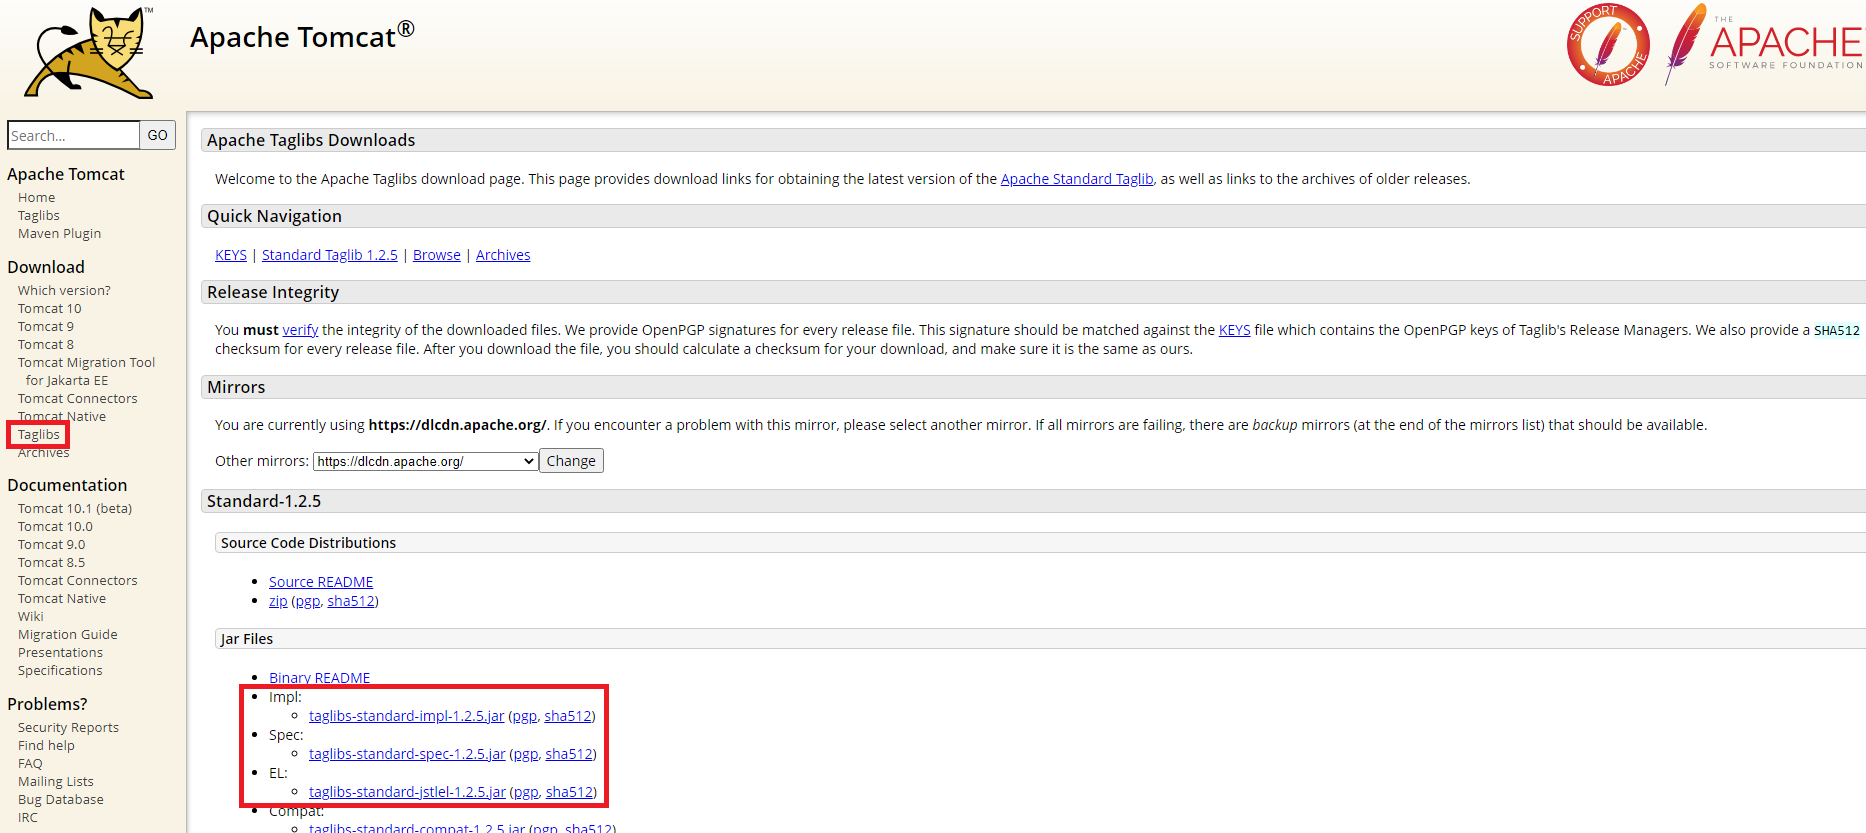Image resolution: width=1866 pixels, height=833 pixels.
Task: Open Tomcat 9.0 documentation
Action: click(x=52, y=545)
